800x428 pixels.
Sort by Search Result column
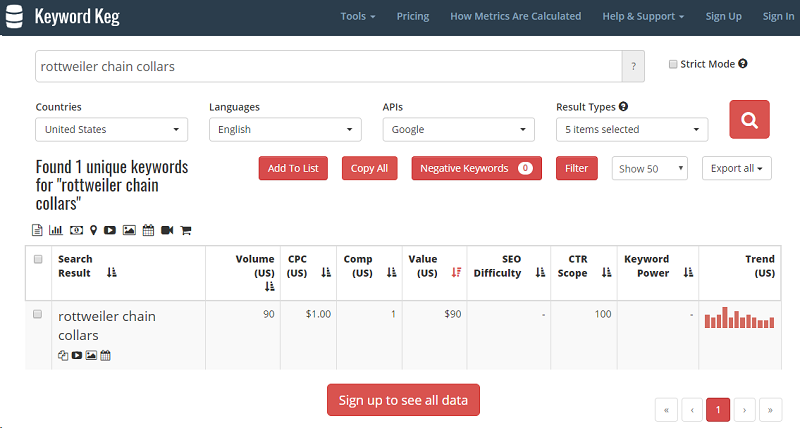(112, 272)
